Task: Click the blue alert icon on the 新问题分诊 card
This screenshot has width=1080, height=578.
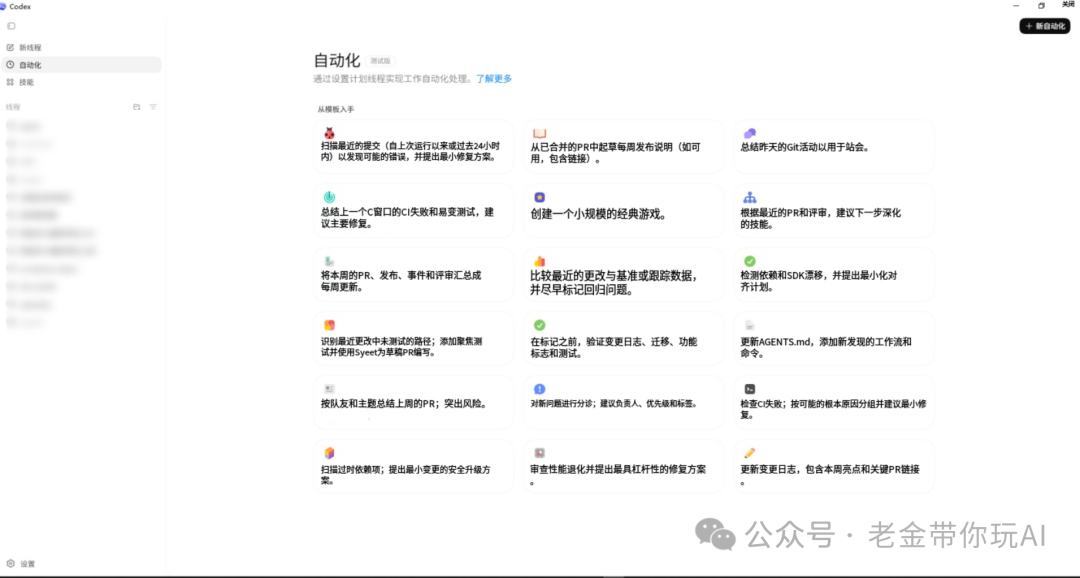Action: pyautogui.click(x=539, y=389)
